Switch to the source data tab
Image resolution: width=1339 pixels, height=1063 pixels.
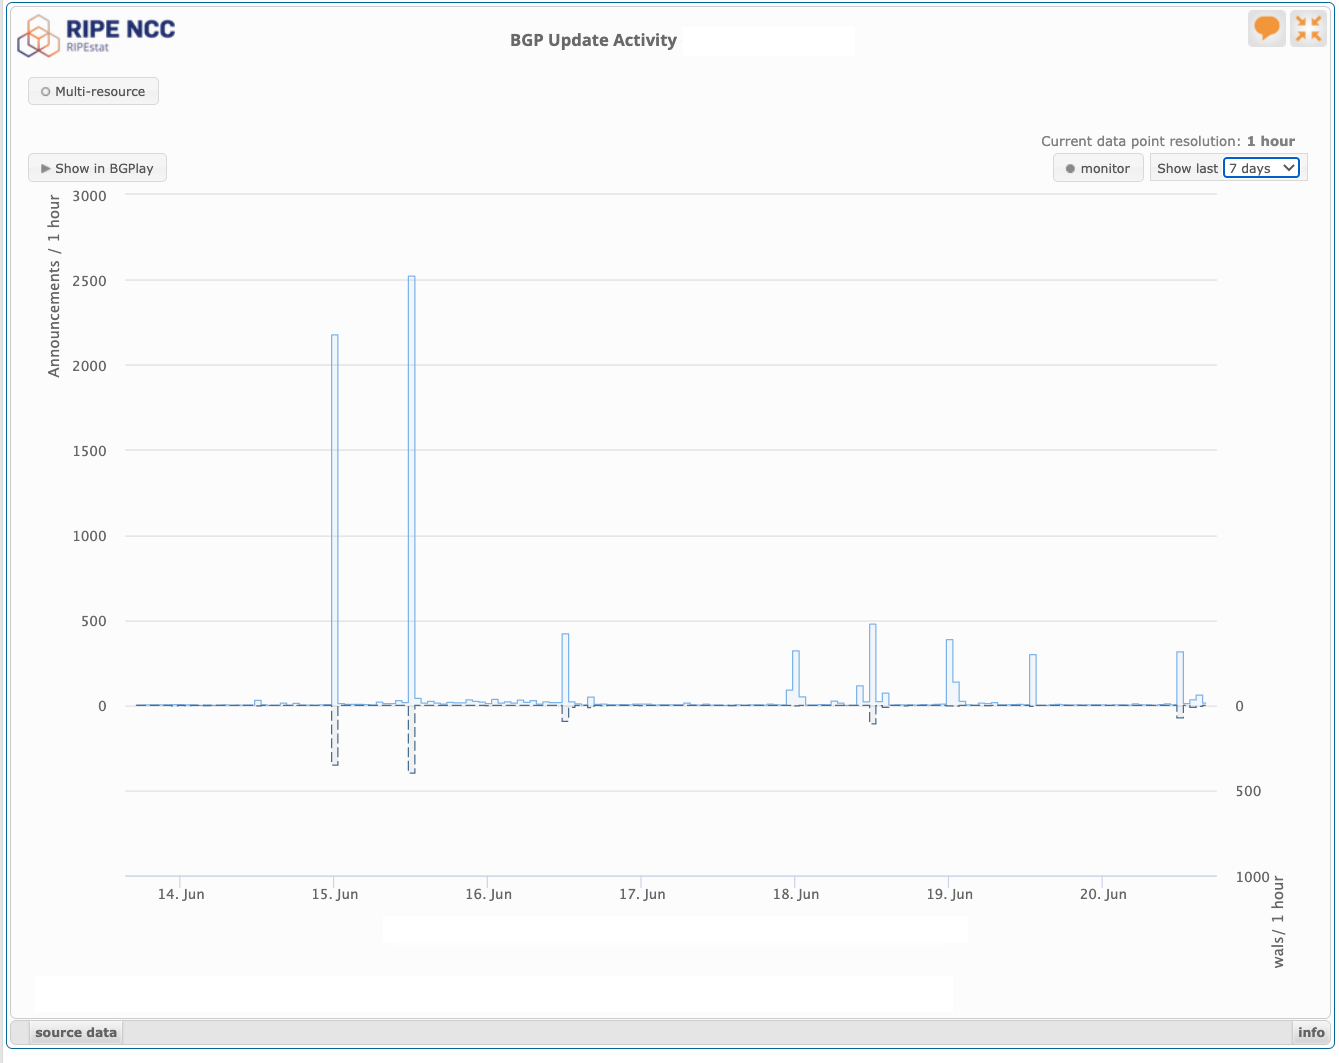point(75,1032)
